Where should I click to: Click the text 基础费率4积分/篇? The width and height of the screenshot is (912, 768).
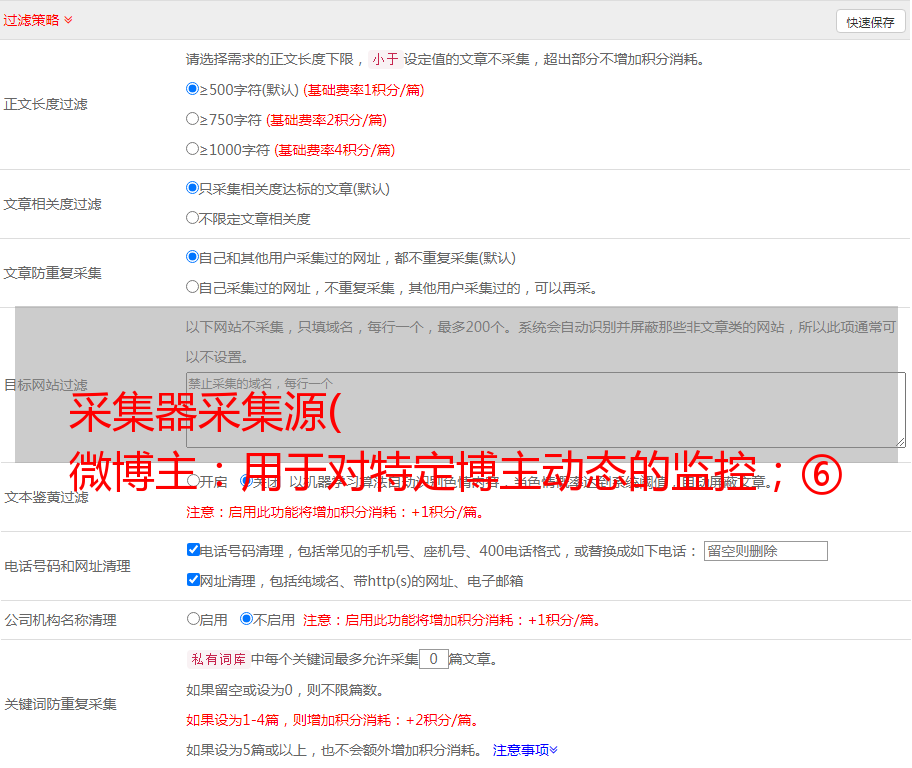(x=334, y=150)
